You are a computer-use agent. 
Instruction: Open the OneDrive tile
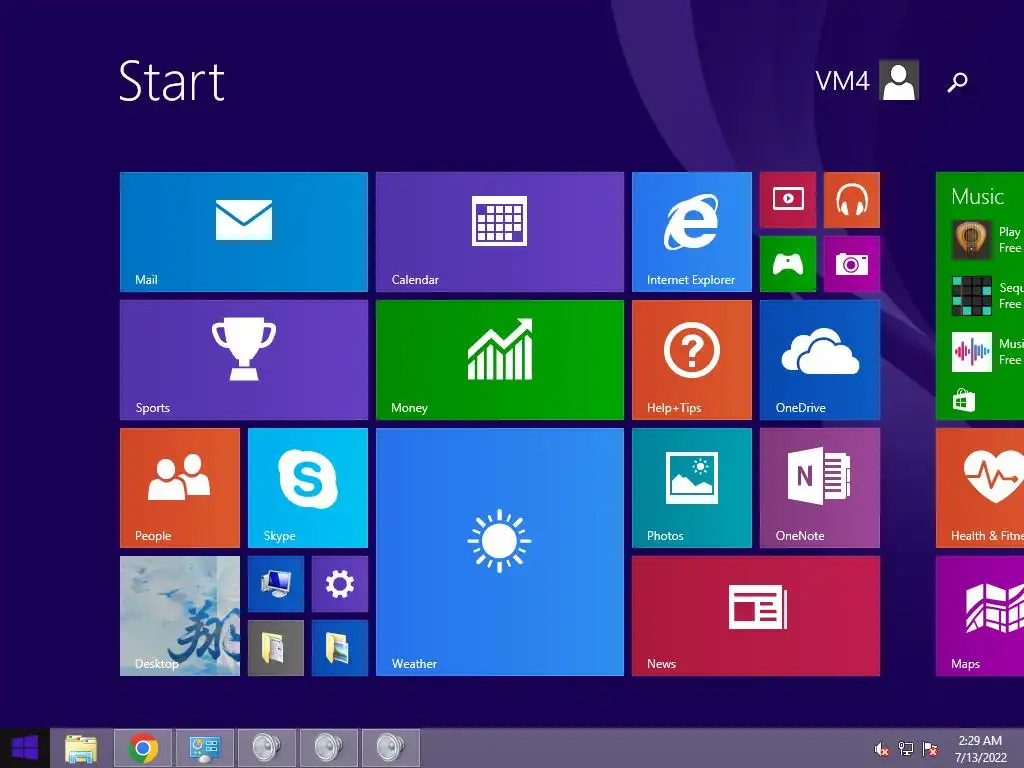pyautogui.click(x=820, y=360)
